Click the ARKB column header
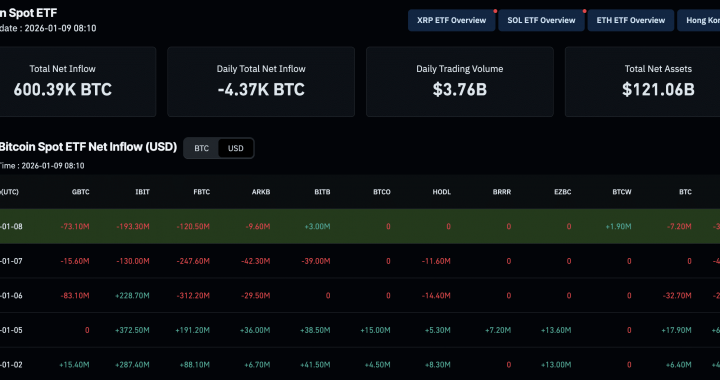This screenshot has width=720, height=380. click(261, 192)
